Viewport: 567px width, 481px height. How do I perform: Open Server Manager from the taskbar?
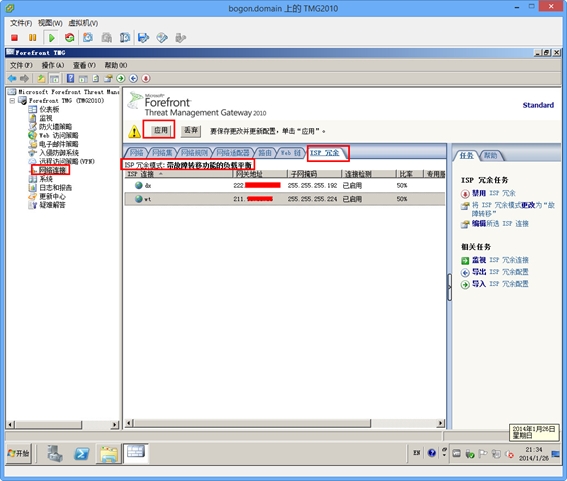point(55,453)
